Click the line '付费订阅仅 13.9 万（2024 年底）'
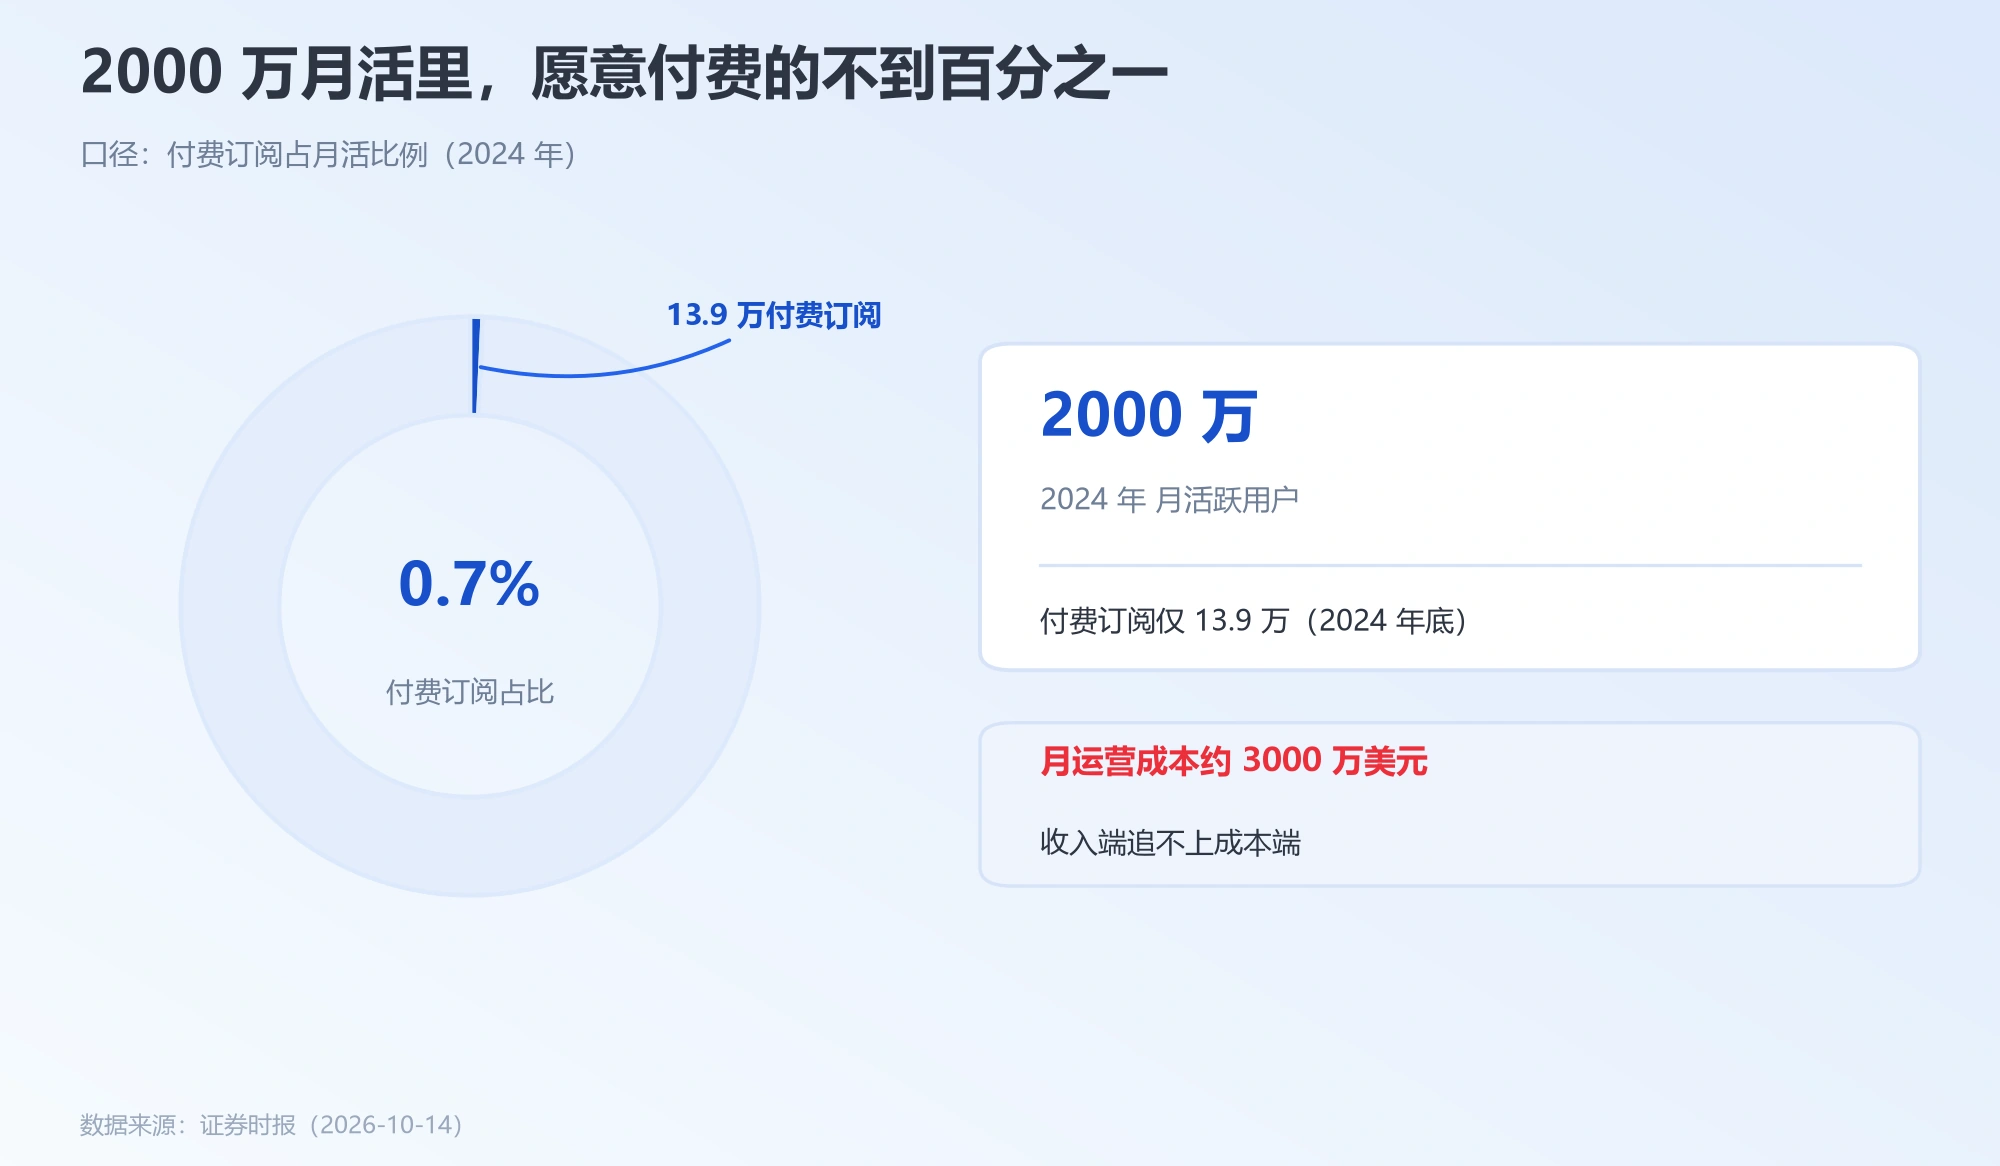 (1254, 621)
